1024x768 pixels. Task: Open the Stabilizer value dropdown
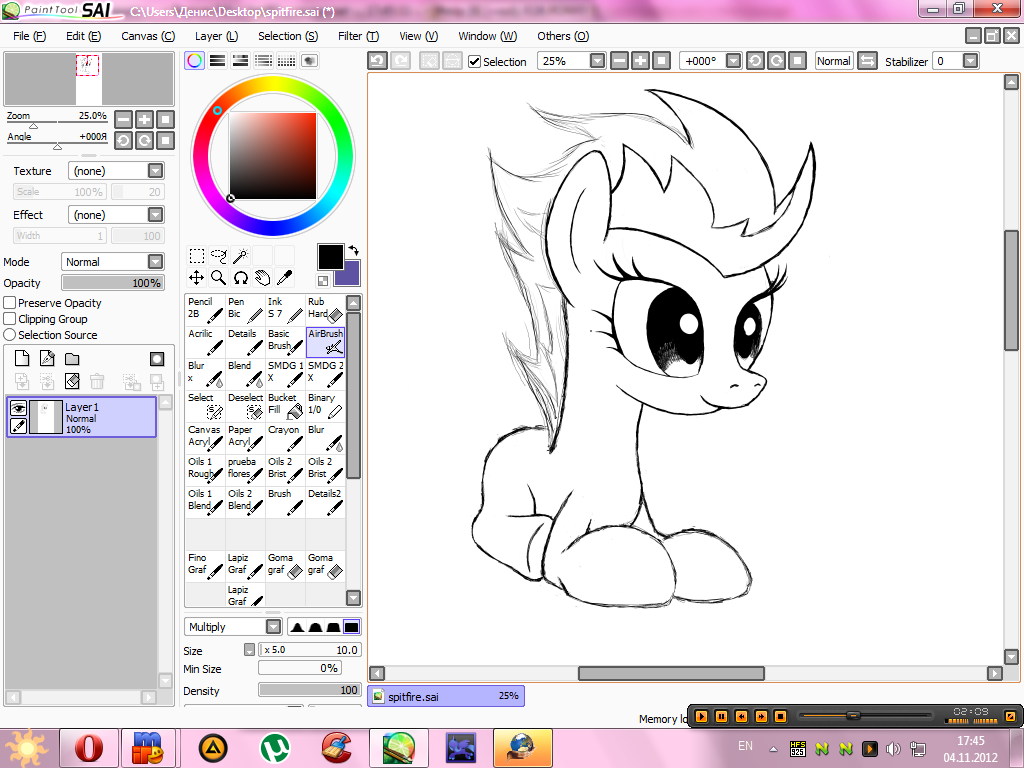click(x=970, y=61)
